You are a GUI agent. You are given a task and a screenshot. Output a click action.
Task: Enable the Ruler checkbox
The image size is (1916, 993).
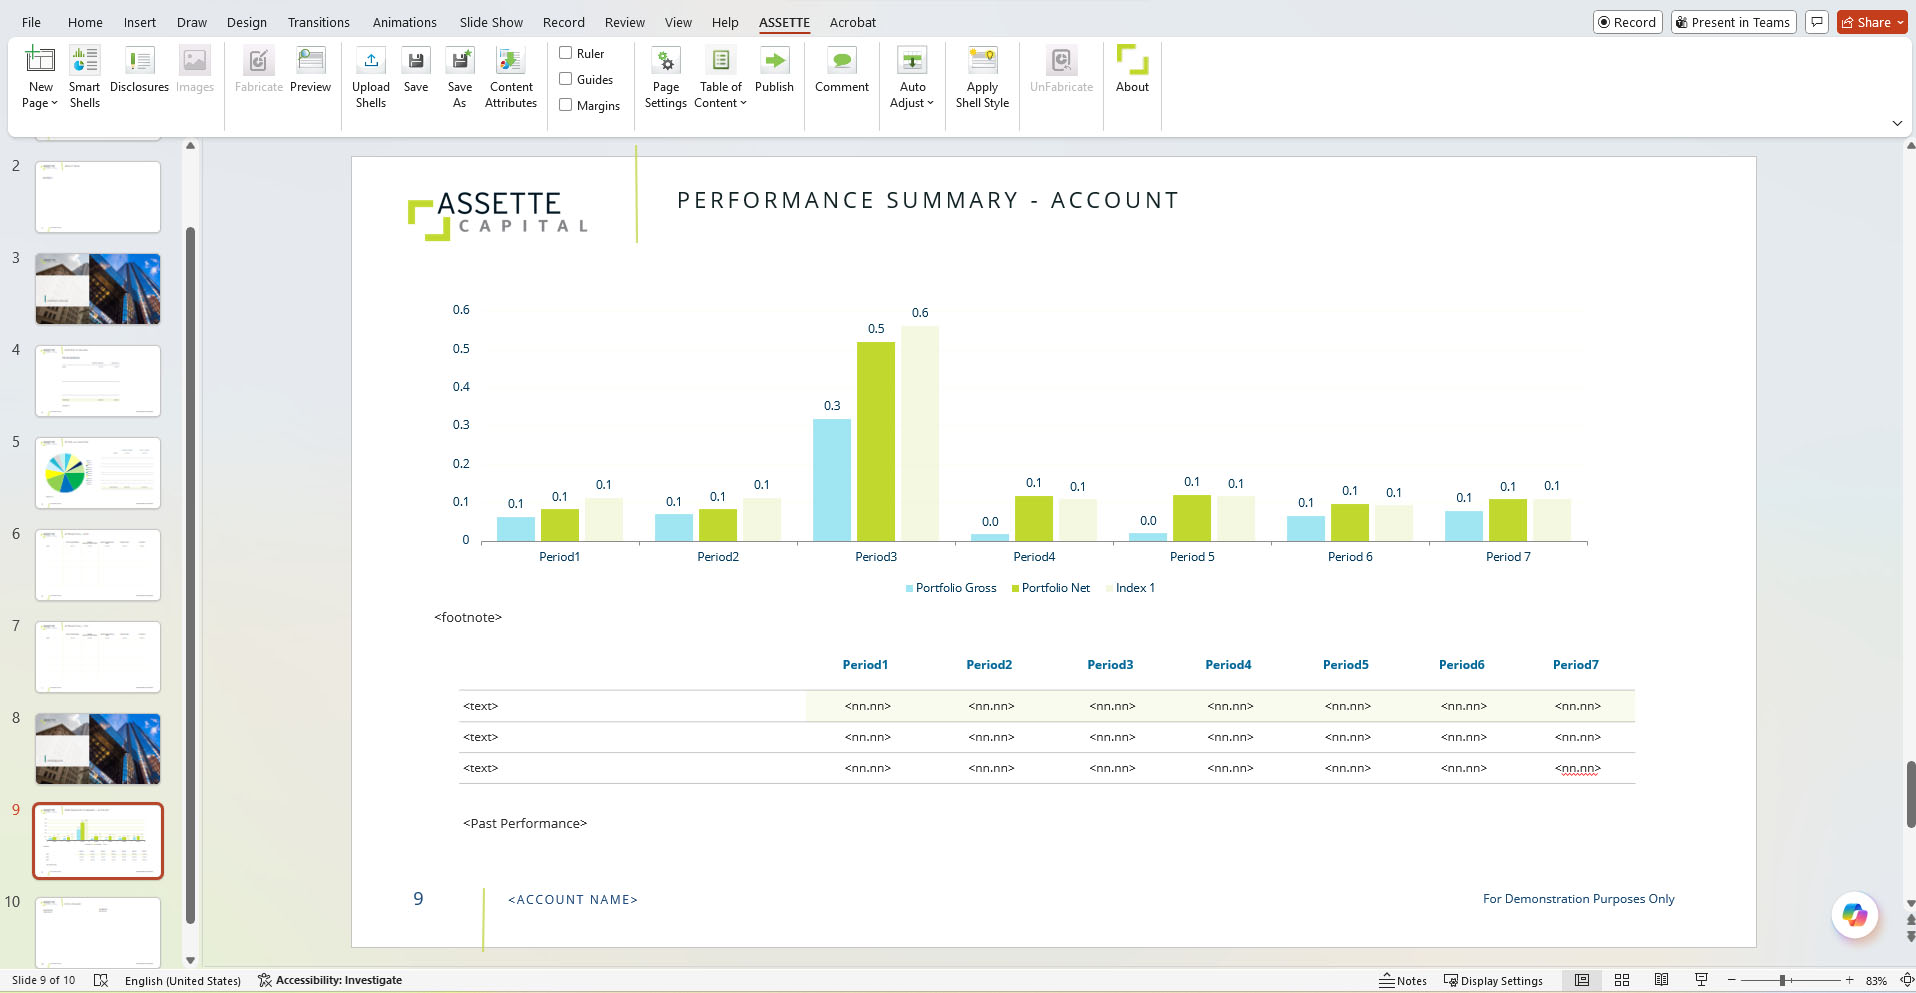click(x=566, y=53)
